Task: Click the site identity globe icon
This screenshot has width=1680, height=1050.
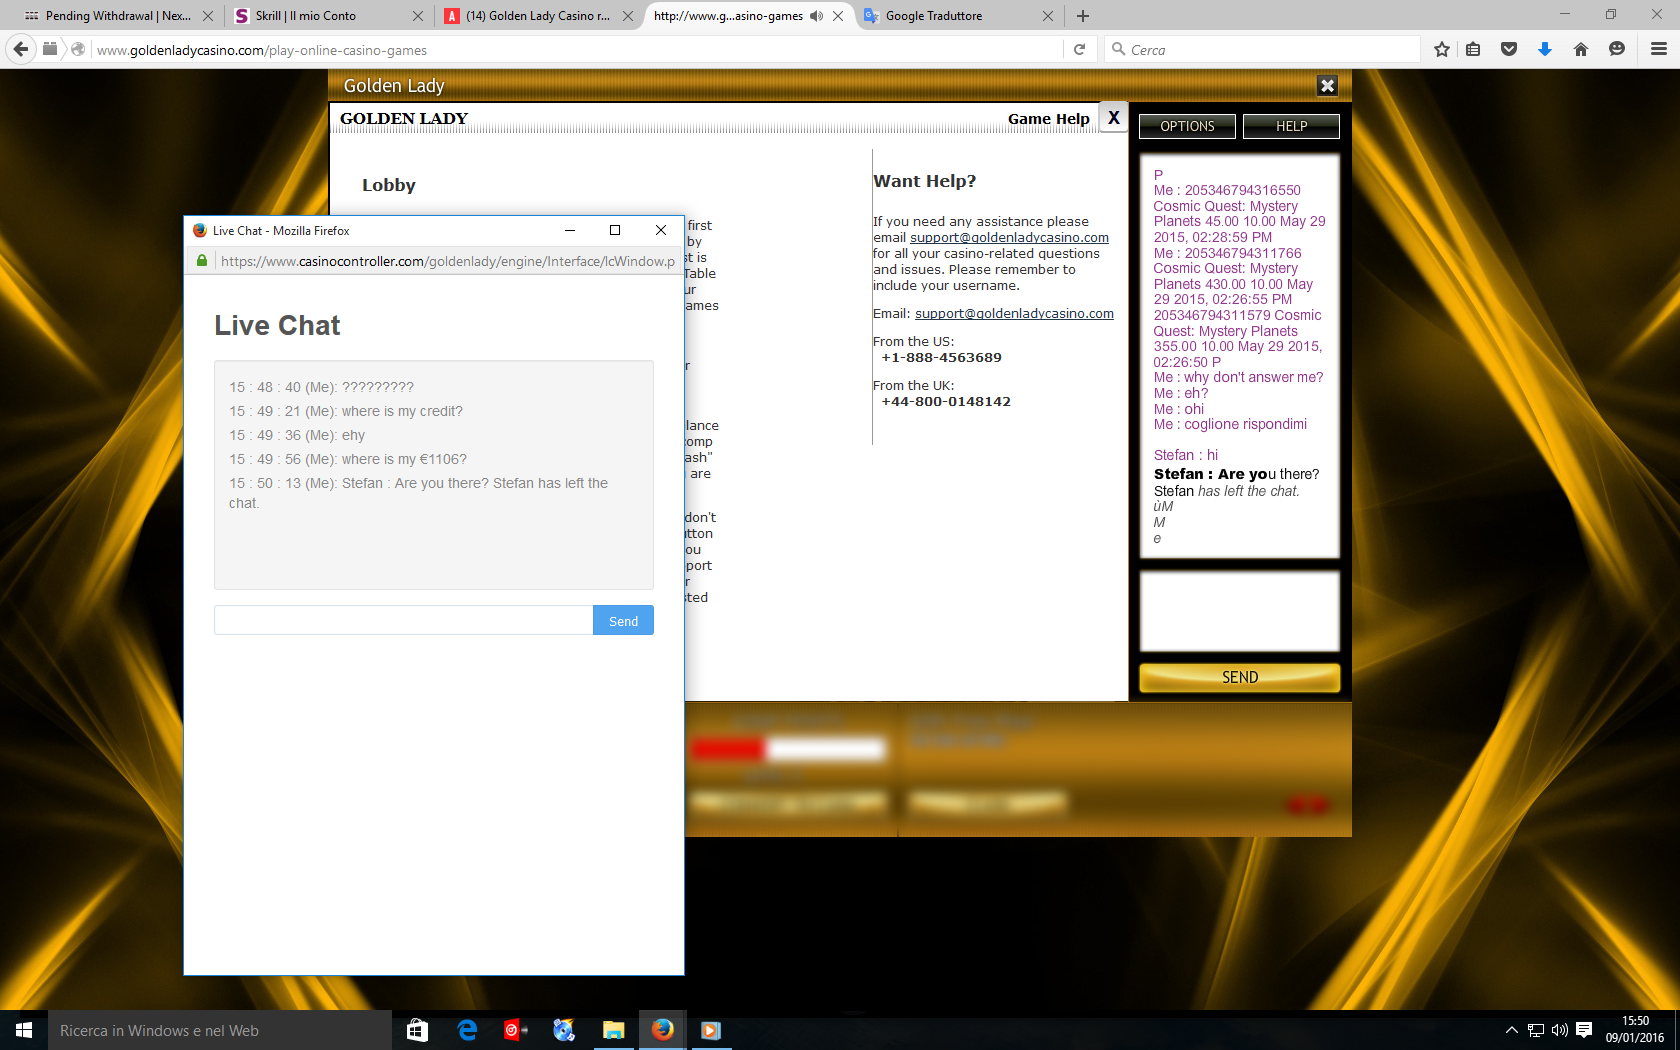Action: click(x=78, y=49)
